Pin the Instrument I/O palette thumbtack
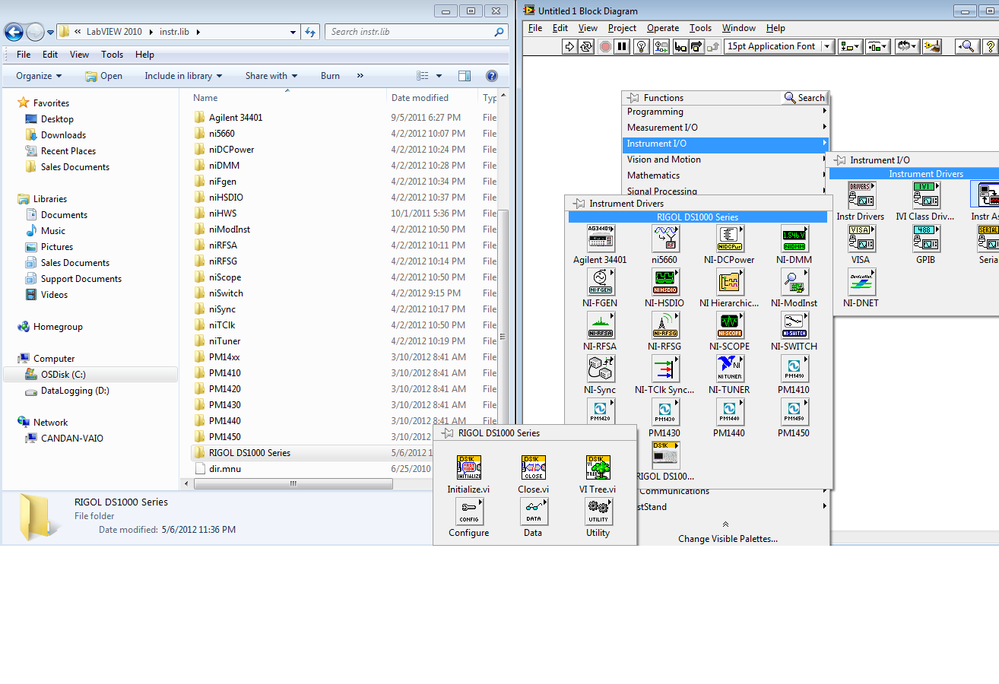 click(840, 160)
